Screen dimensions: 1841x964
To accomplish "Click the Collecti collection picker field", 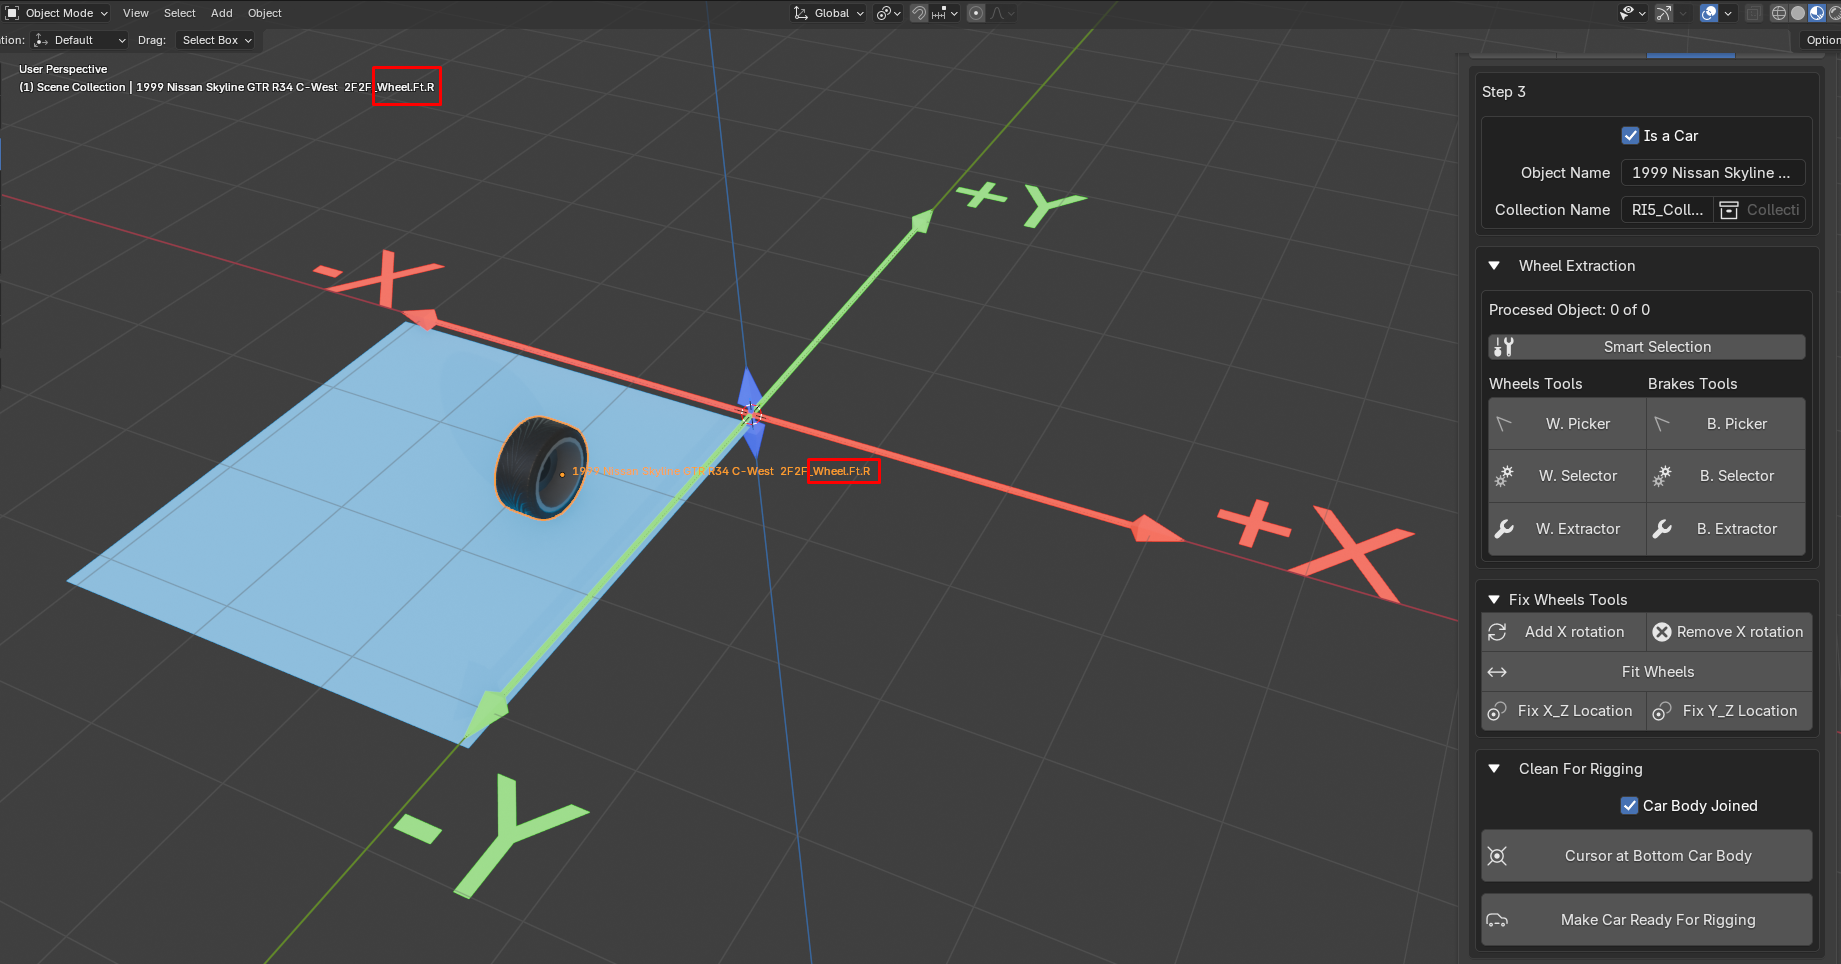I will point(1760,210).
